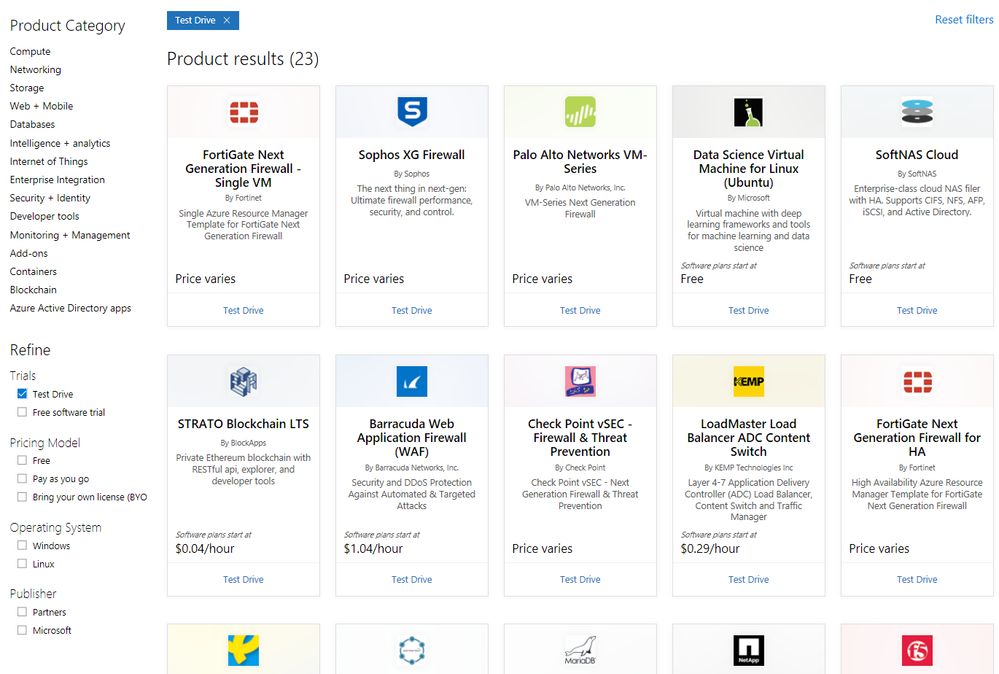Click Test Drive under Sophos XG Firewall
The width and height of the screenshot is (999, 674).
tap(412, 310)
